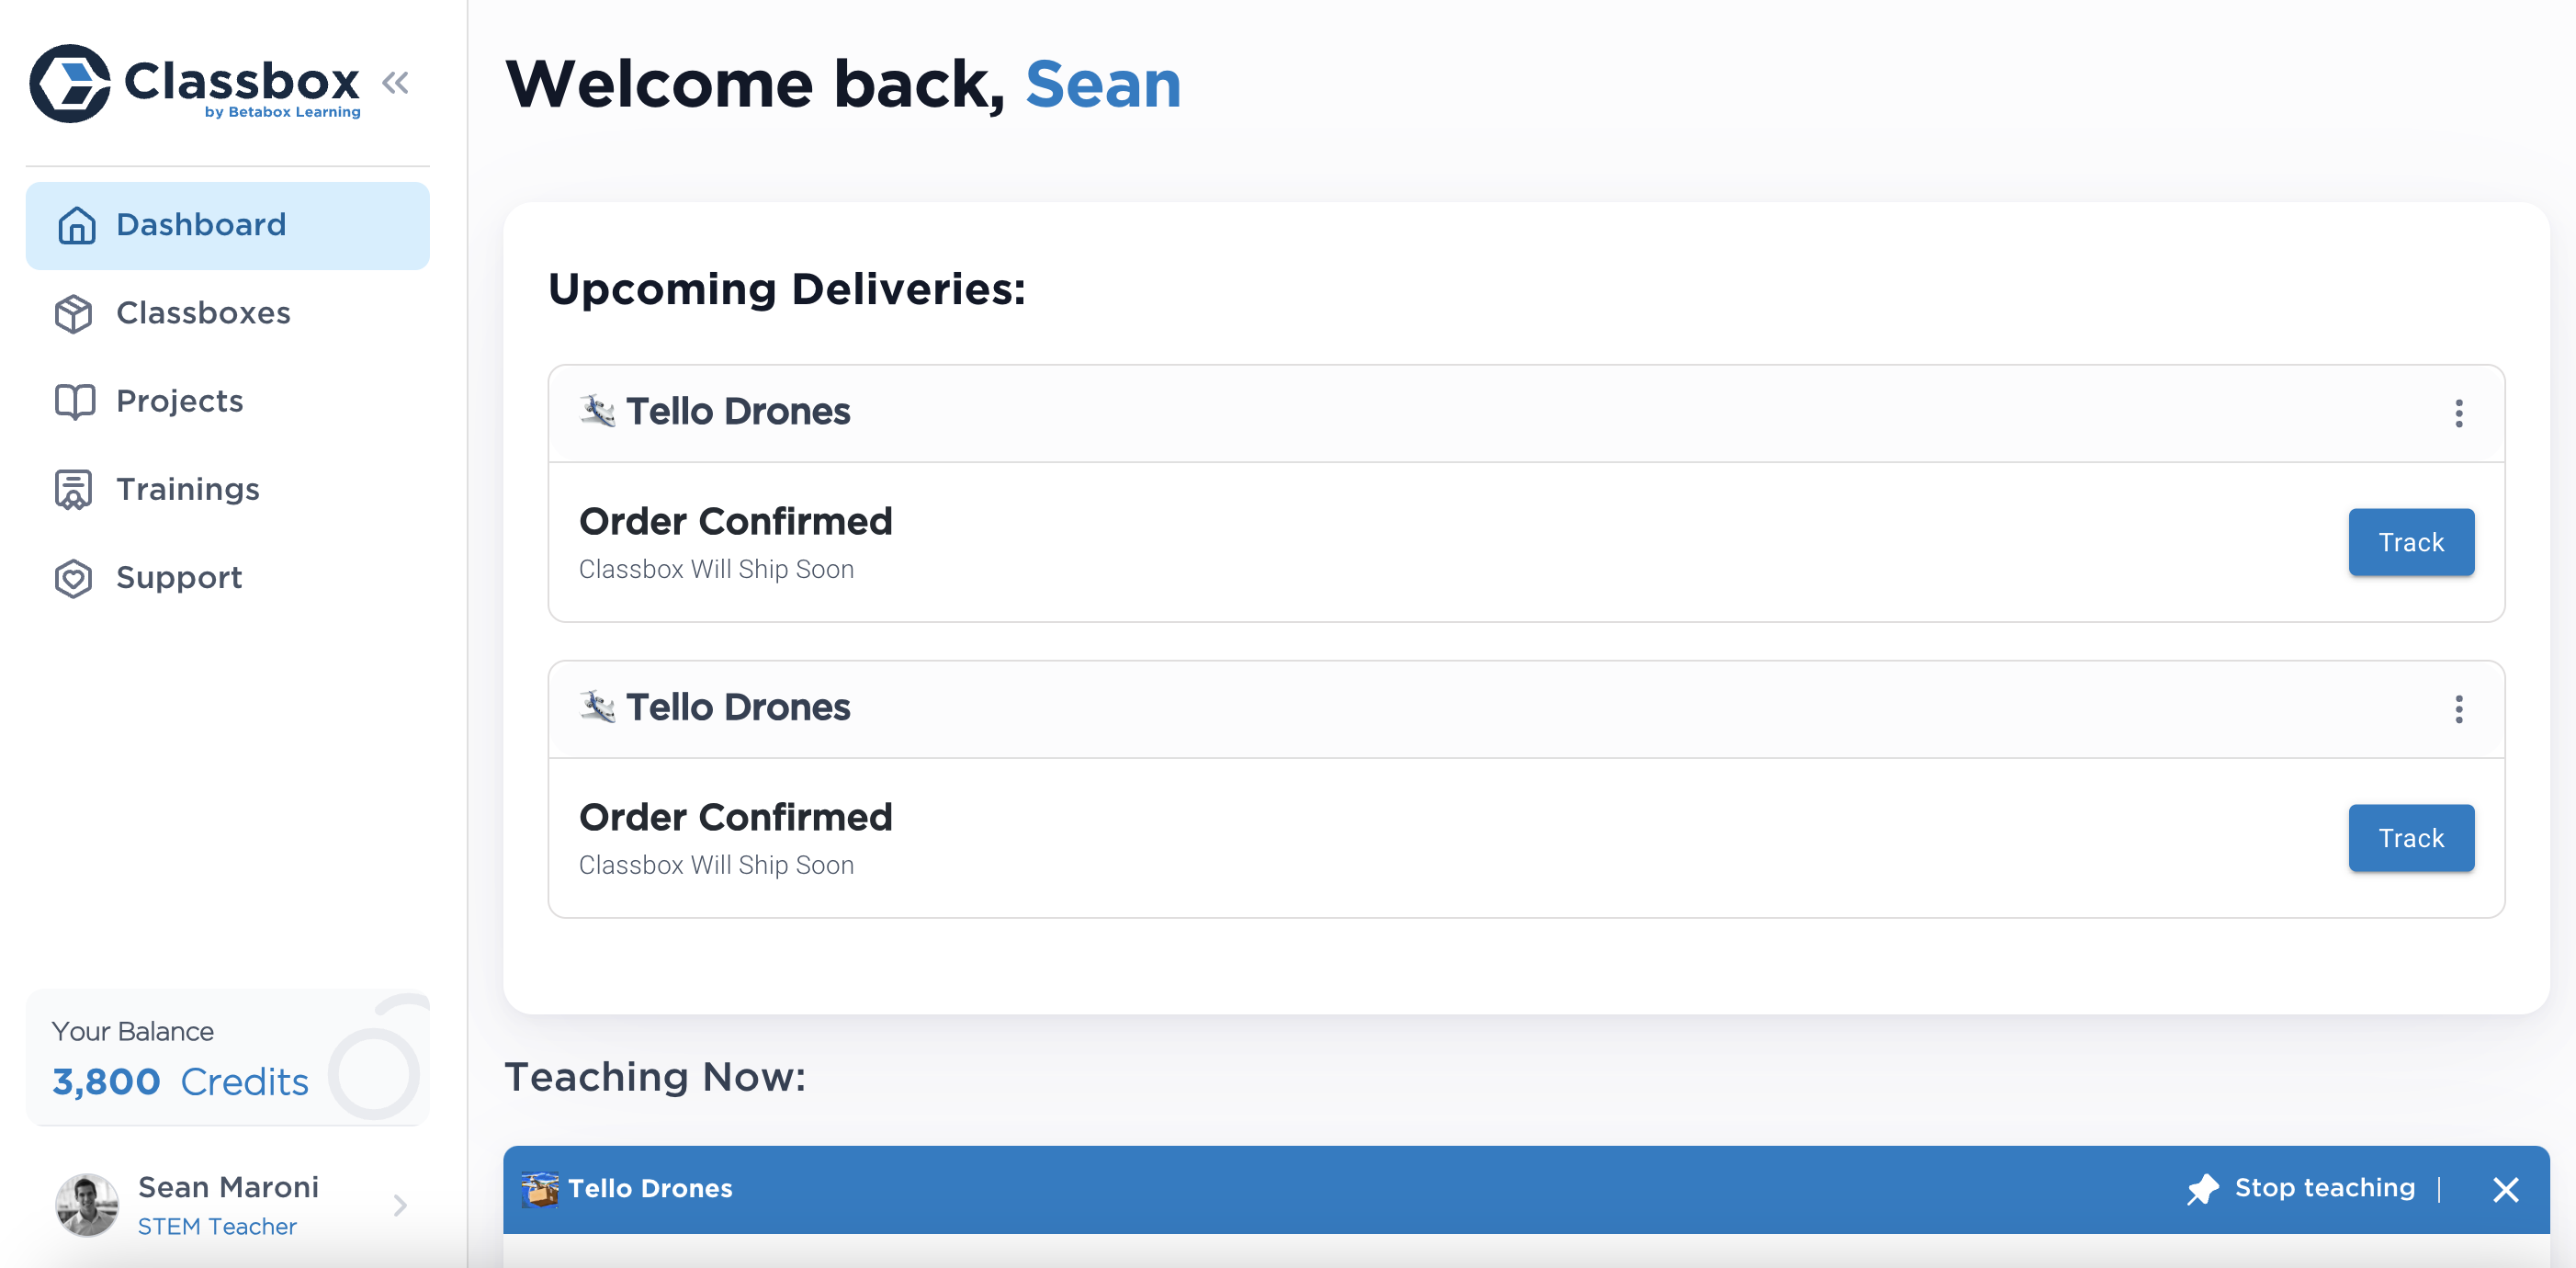Click the Classbox logo icon

point(69,83)
